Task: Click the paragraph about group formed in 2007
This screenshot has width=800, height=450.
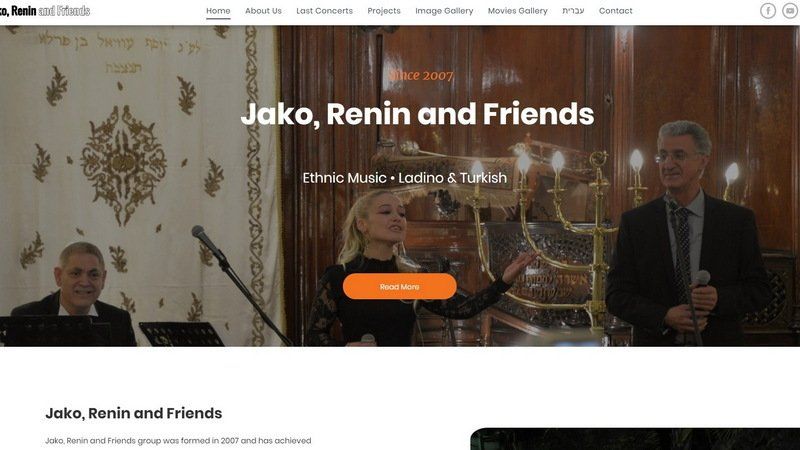Action: [178, 441]
